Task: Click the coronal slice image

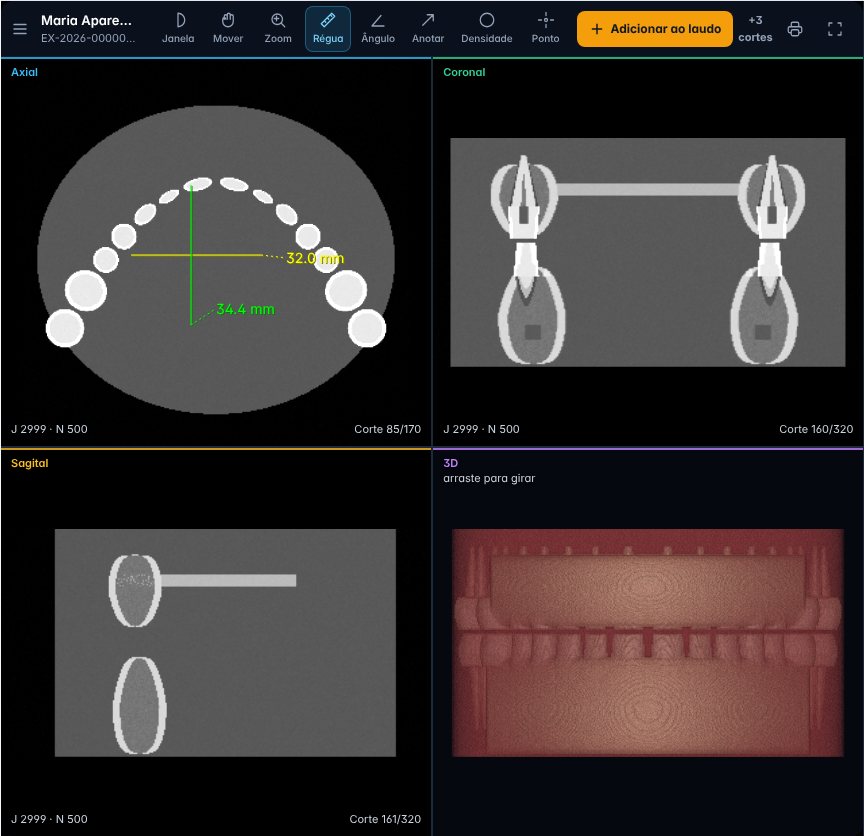Action: click(x=647, y=252)
